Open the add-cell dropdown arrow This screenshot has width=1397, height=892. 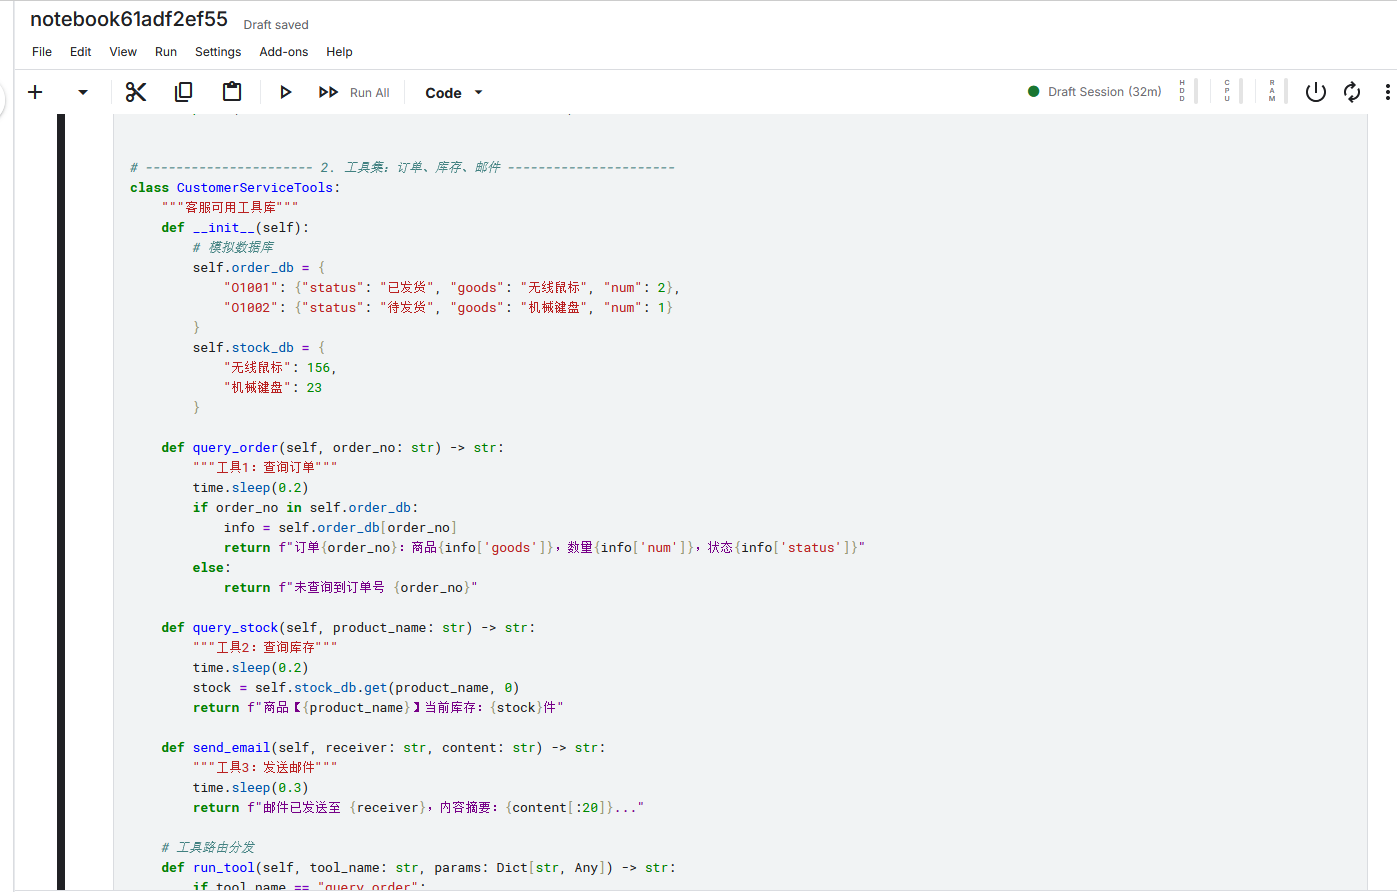click(x=83, y=92)
